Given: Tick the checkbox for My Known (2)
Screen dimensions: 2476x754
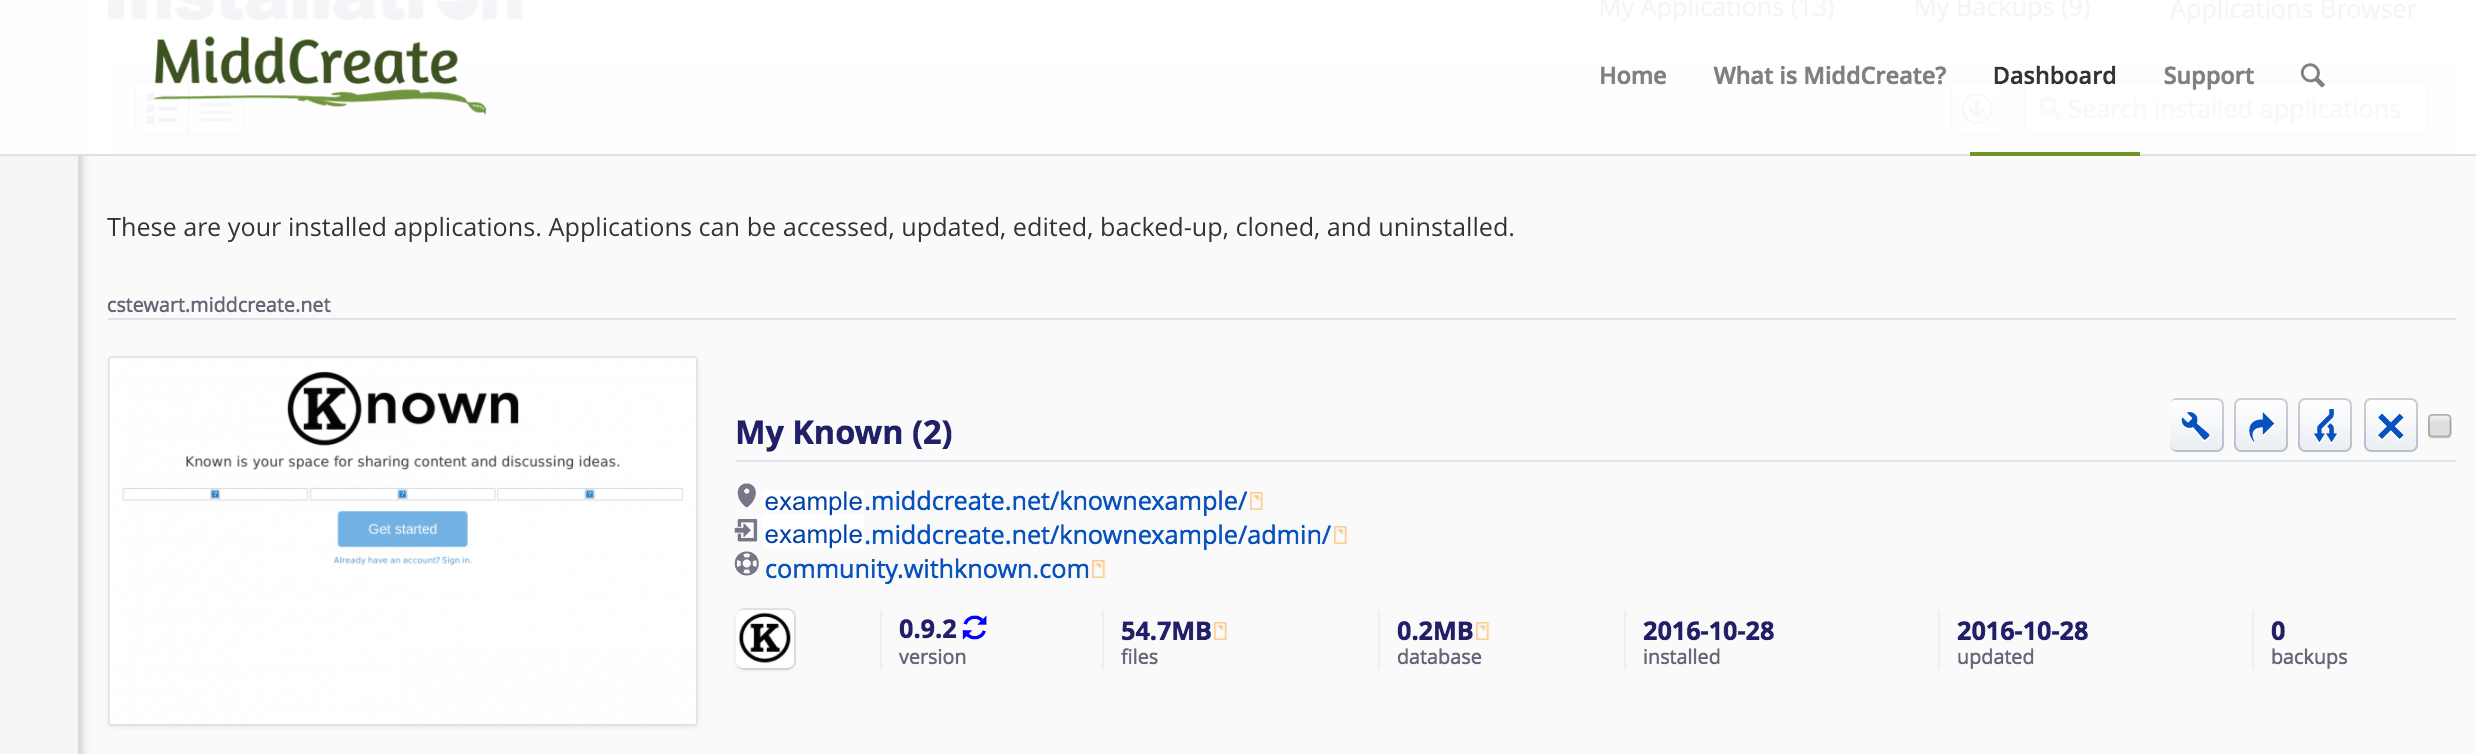Looking at the screenshot, I should (2440, 426).
